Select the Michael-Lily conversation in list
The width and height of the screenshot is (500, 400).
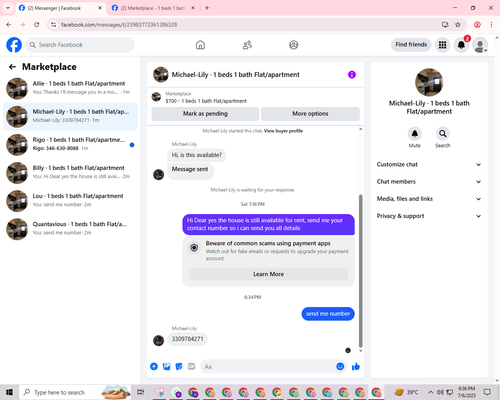click(70, 117)
